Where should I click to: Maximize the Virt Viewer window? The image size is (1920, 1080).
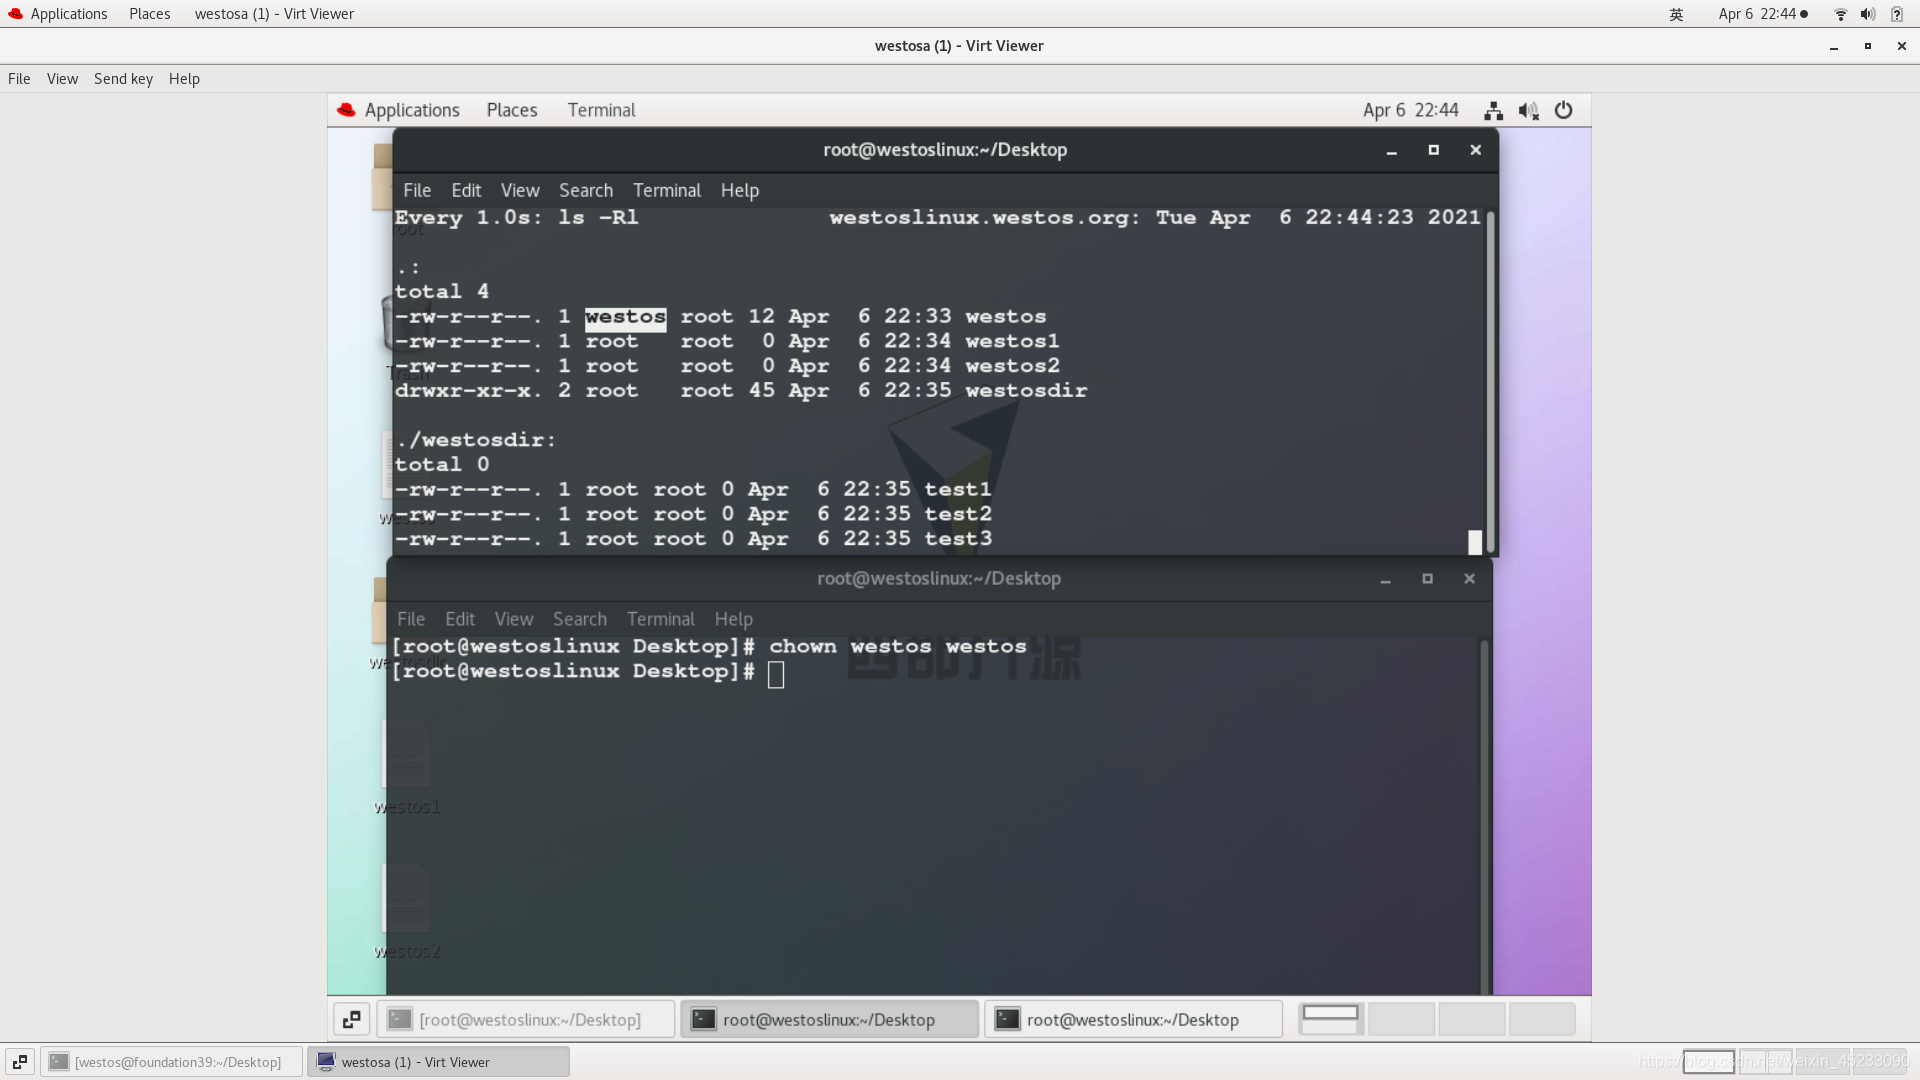(x=1867, y=46)
